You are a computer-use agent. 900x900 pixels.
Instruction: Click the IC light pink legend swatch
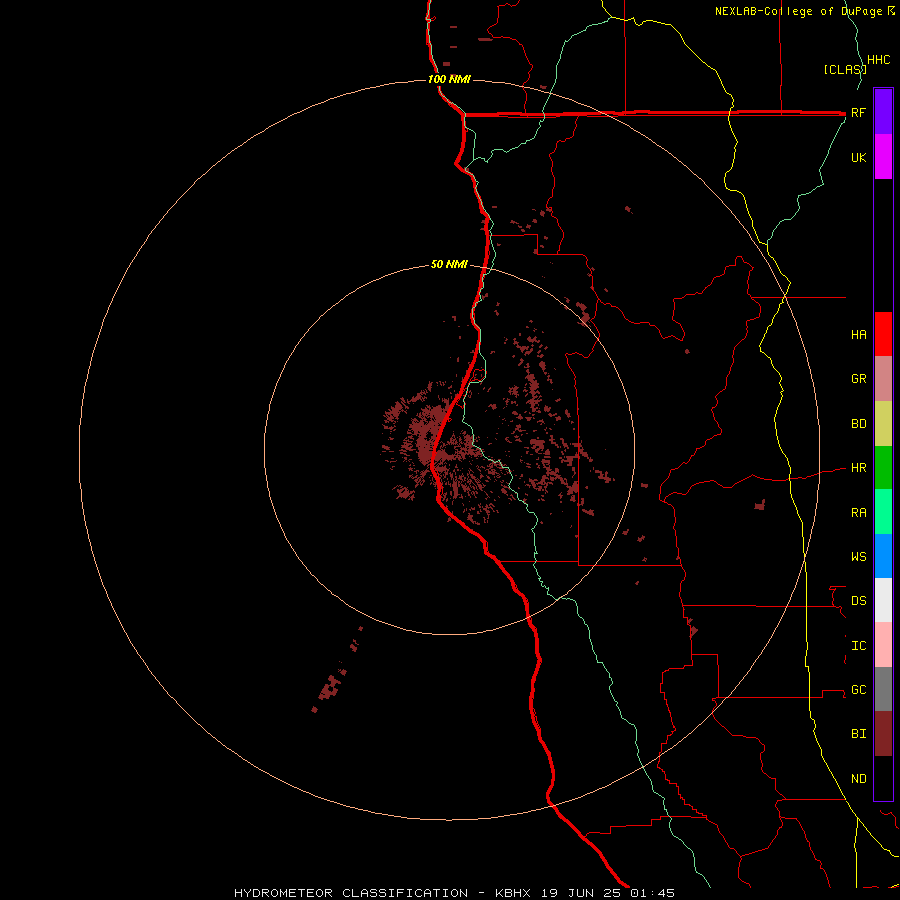click(883, 645)
